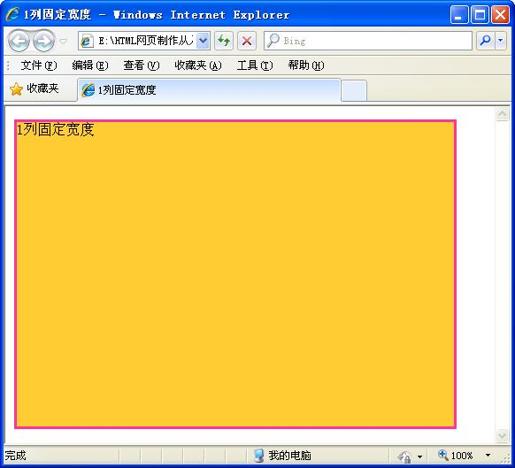515x468 pixels.
Task: Click the 收藏夹 favorites button label
Action: pos(42,89)
